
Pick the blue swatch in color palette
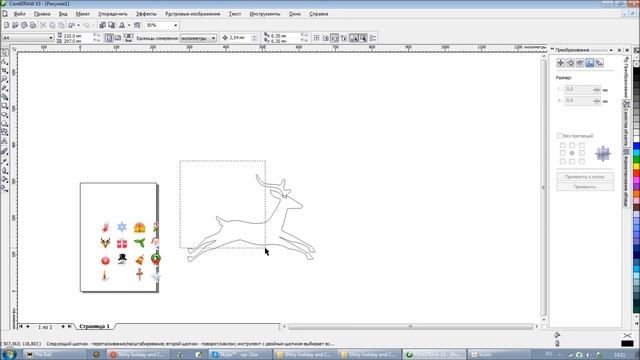coord(636,146)
